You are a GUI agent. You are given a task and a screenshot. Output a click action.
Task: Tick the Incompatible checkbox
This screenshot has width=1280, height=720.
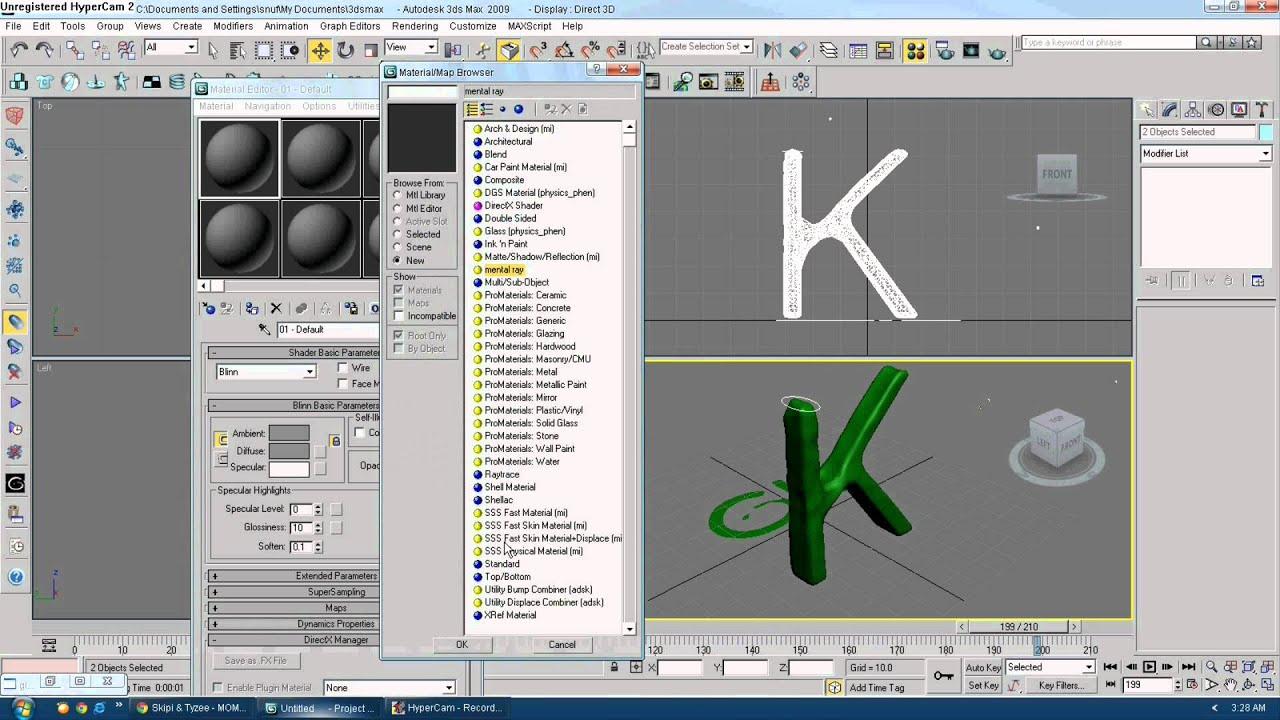[x=398, y=316]
